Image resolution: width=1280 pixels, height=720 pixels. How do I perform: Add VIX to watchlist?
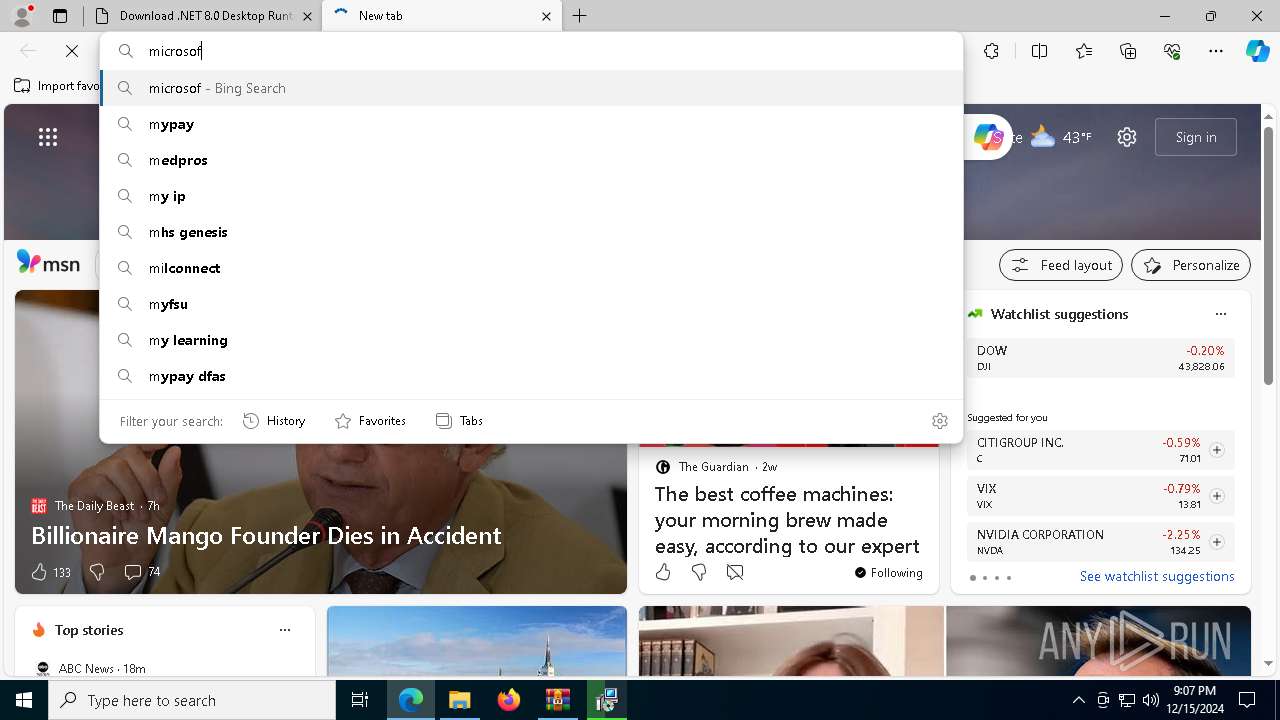1216,496
